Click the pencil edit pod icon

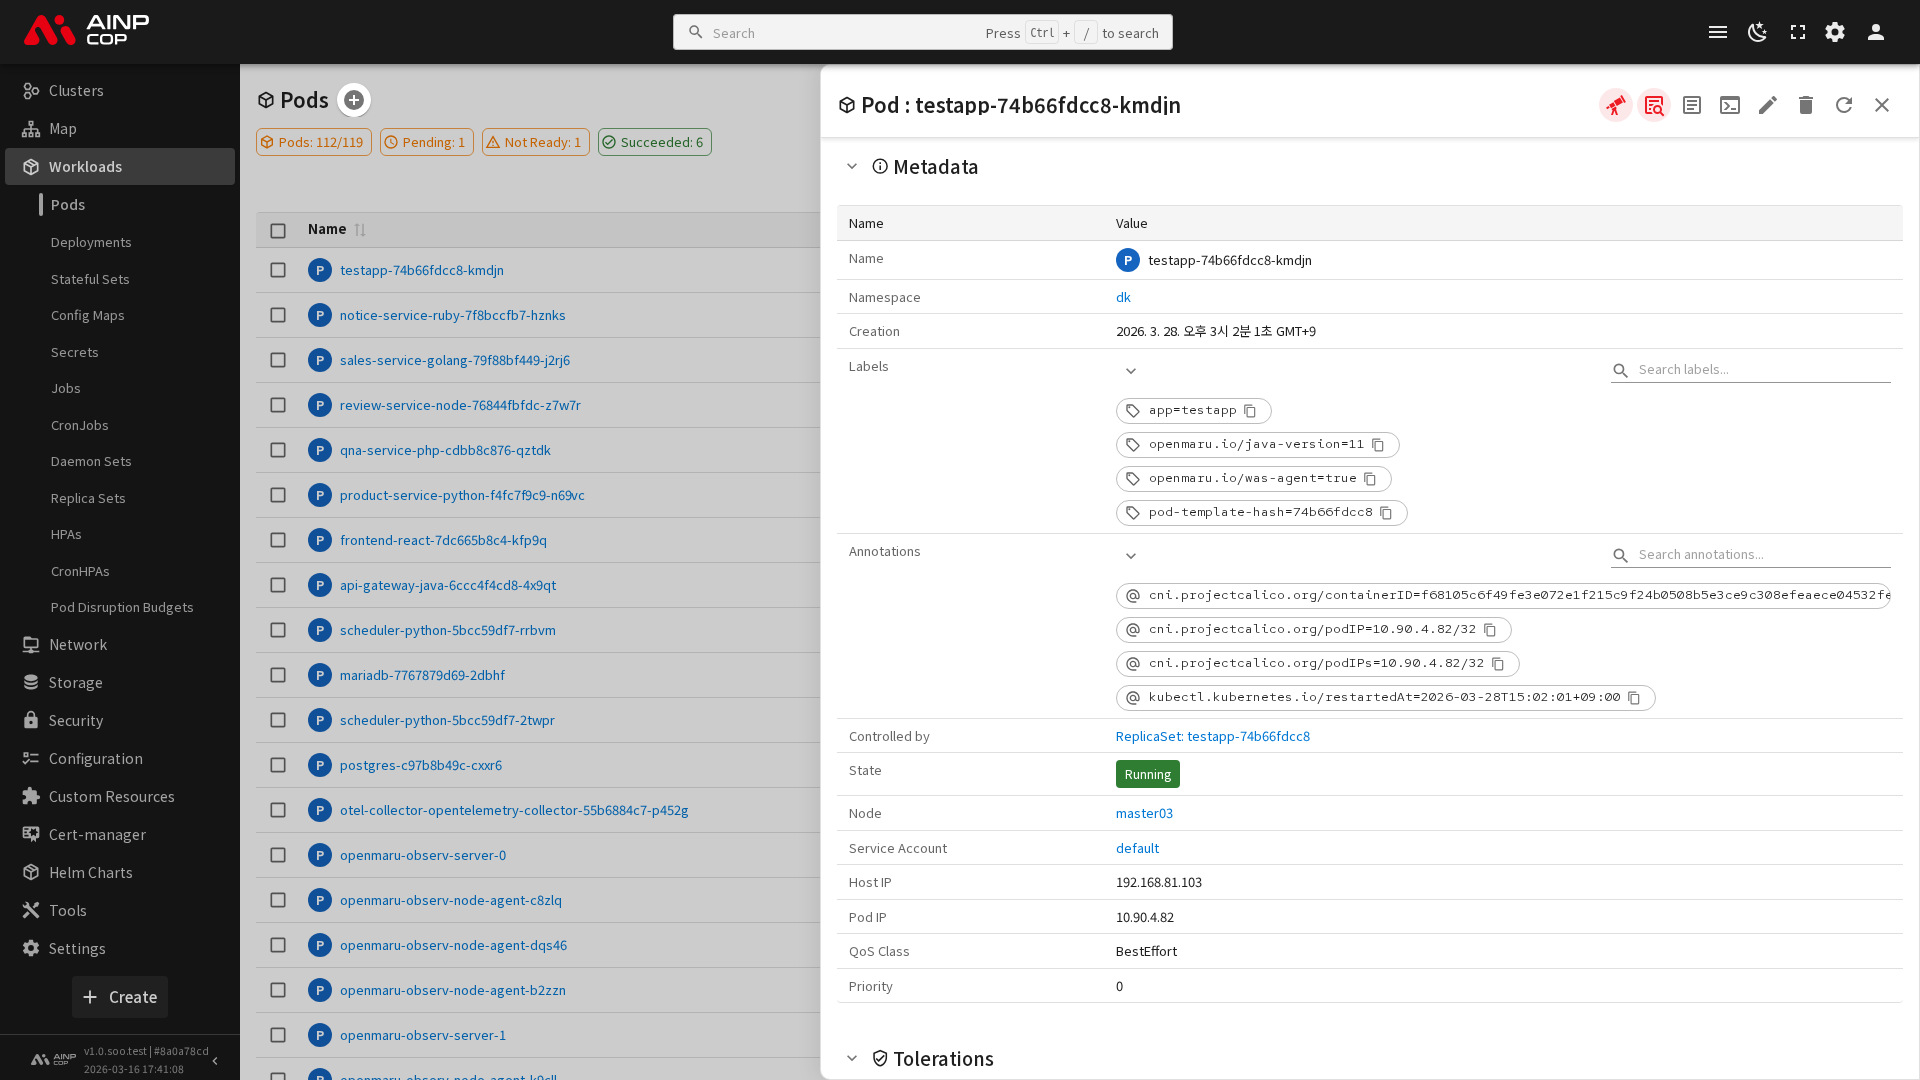click(1768, 105)
